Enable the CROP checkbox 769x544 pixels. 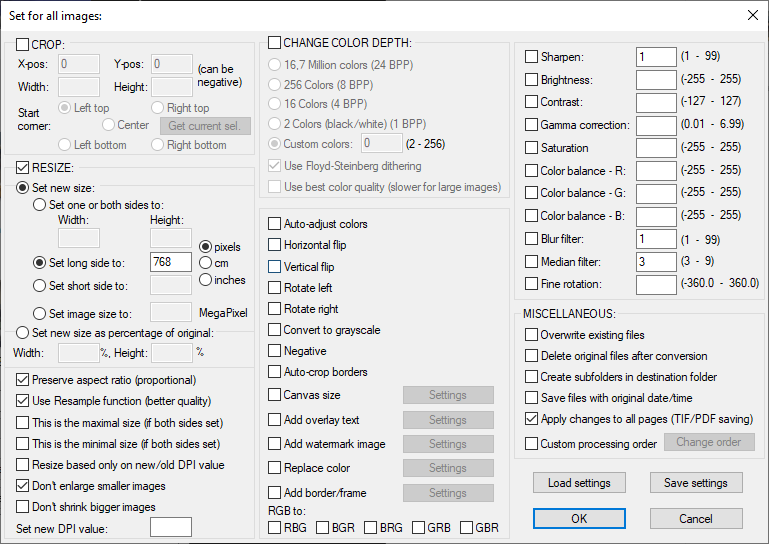pyautogui.click(x=23, y=45)
